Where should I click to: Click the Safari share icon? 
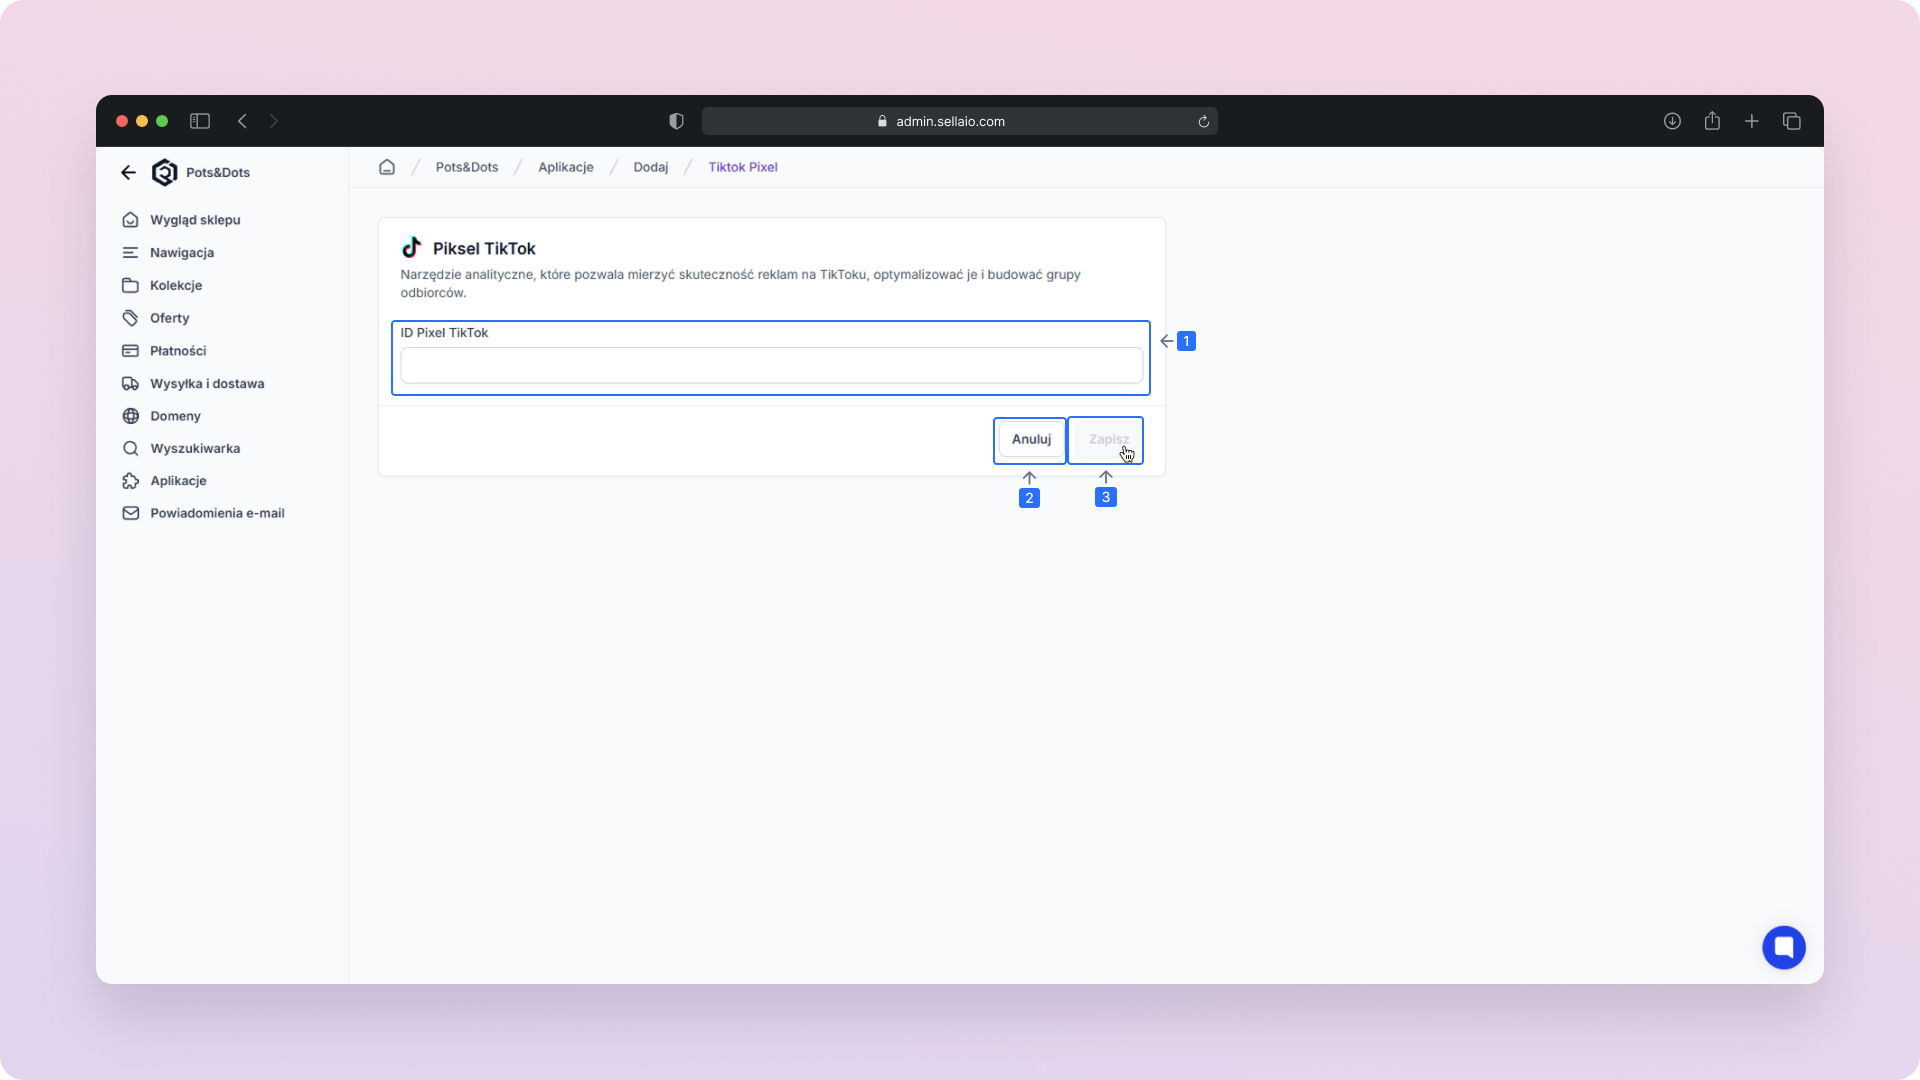[1712, 121]
